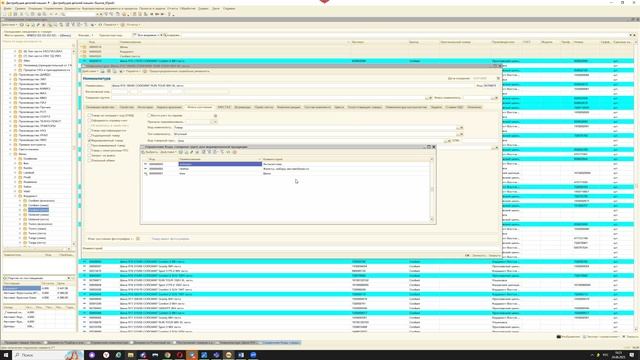This screenshot has width=640, height=360.
Task: Click Записать in the Номенклатура form
Action: [479, 256]
